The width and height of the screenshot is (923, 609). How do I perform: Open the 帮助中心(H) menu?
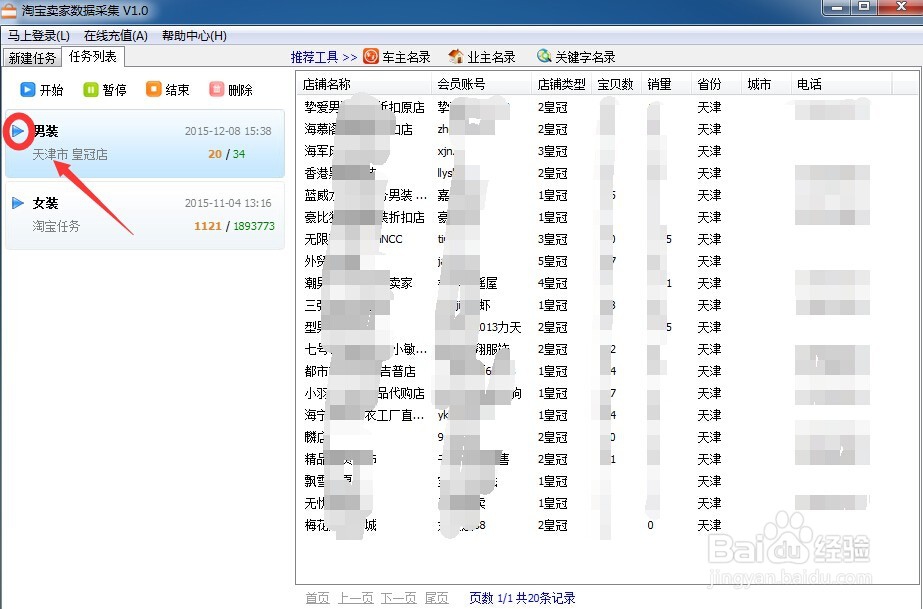coord(194,35)
